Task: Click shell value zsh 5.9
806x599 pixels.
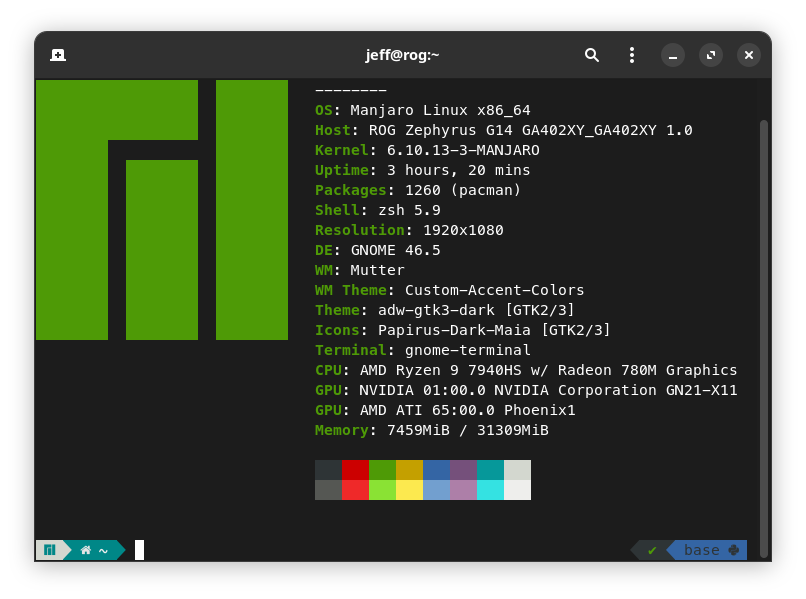Action: pyautogui.click(x=409, y=210)
